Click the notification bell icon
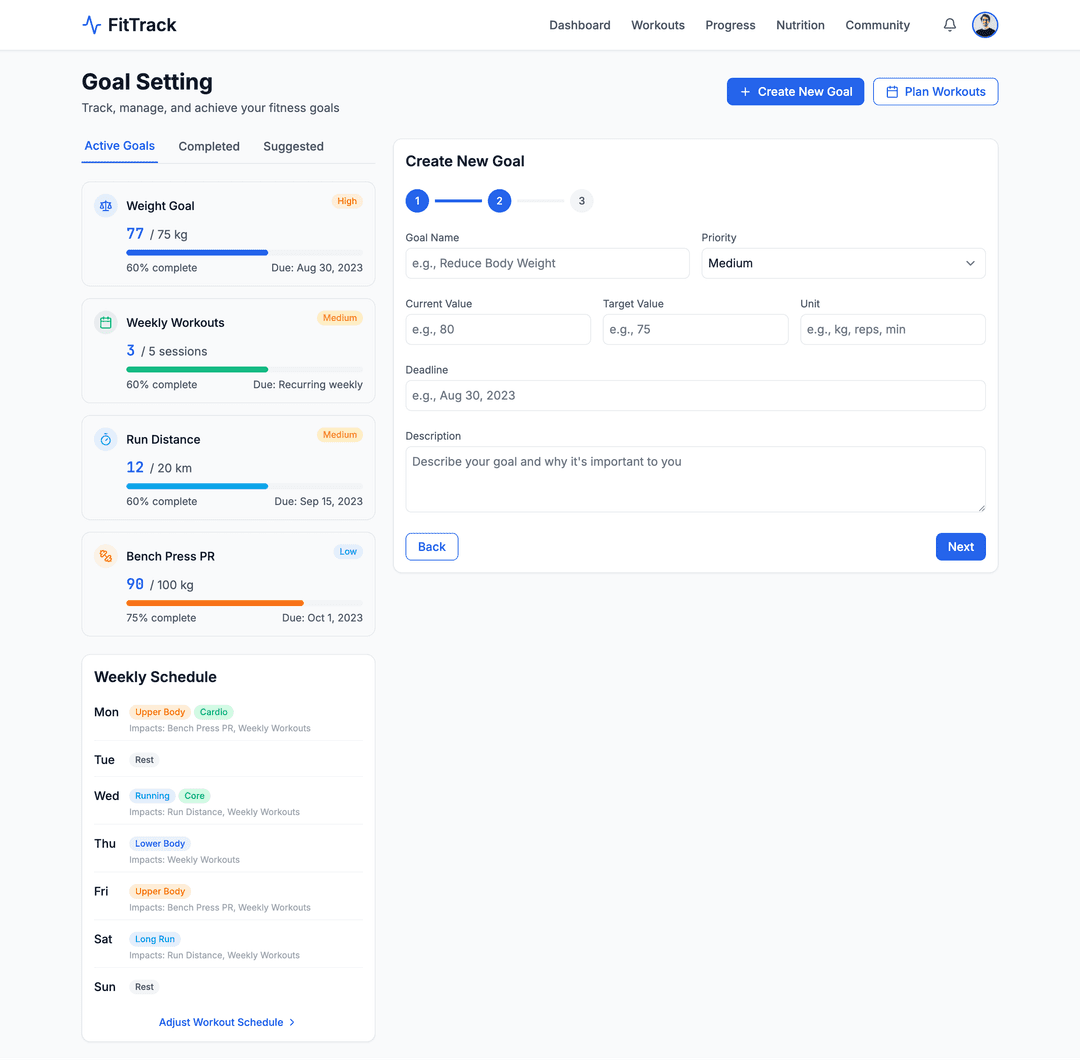1080x1060 pixels. [950, 25]
